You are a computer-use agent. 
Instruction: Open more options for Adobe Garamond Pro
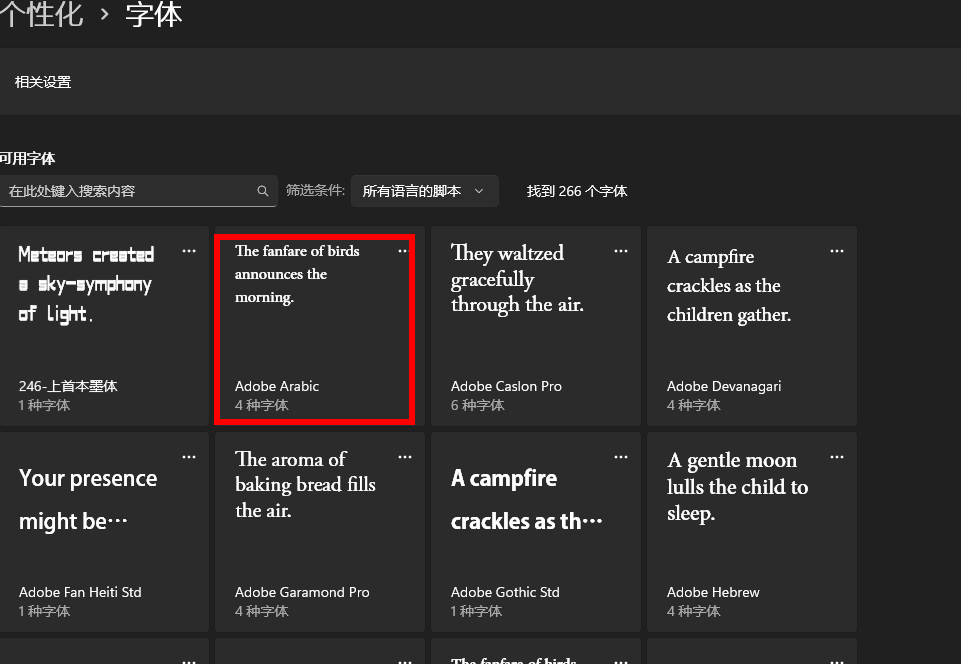click(x=405, y=457)
